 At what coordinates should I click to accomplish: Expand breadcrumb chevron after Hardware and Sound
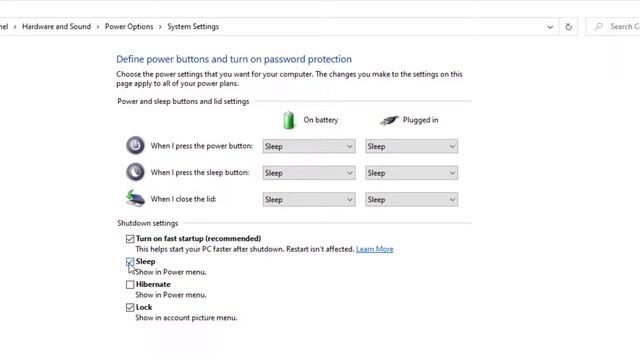click(98, 27)
